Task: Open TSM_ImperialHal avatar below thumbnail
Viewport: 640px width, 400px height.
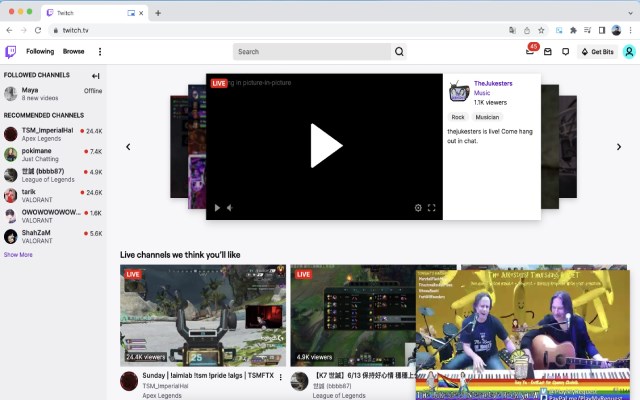Action: click(x=129, y=381)
